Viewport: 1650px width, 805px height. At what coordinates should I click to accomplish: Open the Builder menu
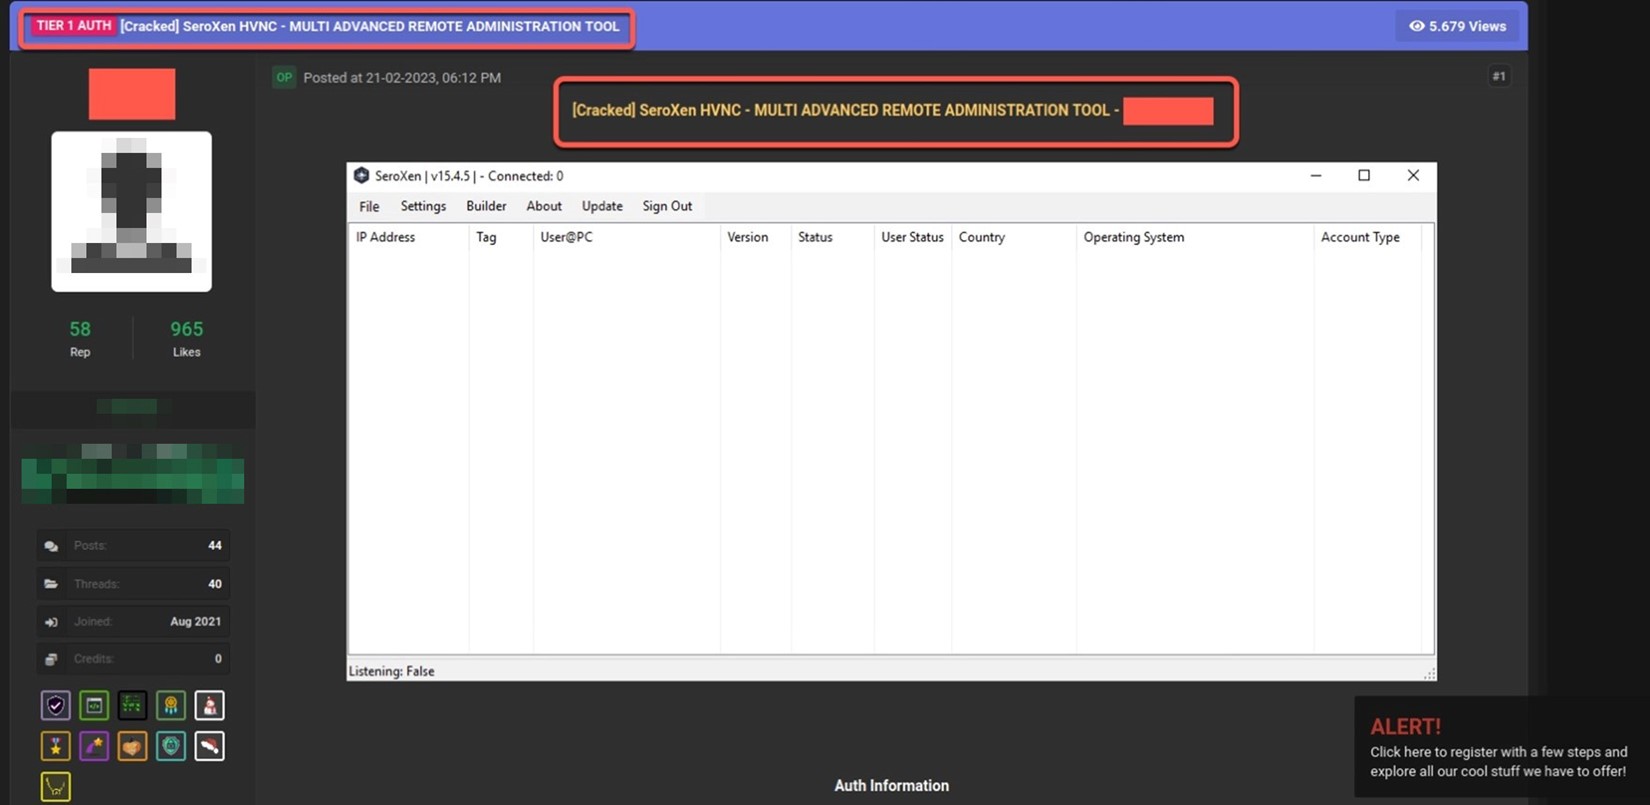pyautogui.click(x=486, y=206)
